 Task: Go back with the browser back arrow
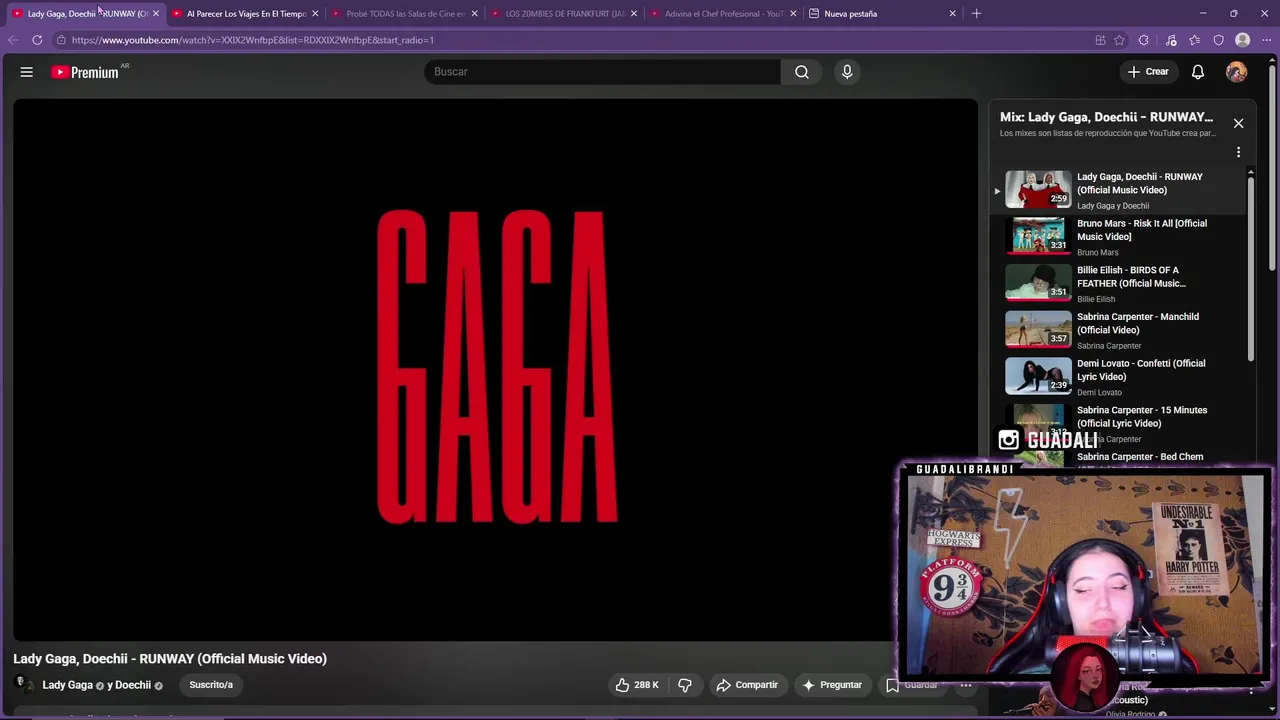click(12, 40)
